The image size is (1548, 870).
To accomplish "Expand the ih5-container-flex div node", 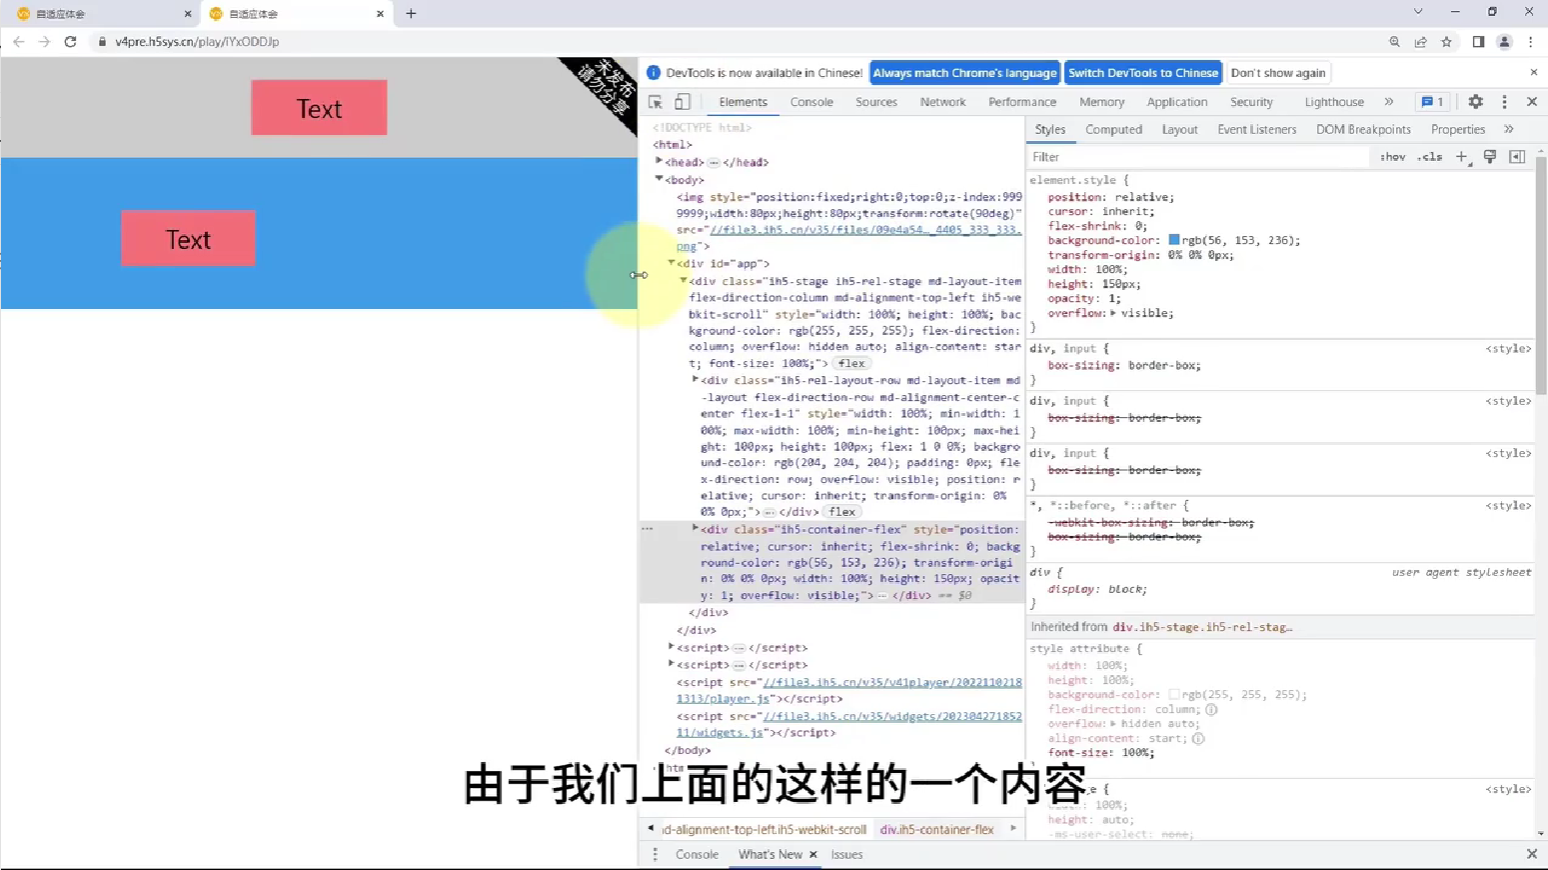I will (x=695, y=528).
